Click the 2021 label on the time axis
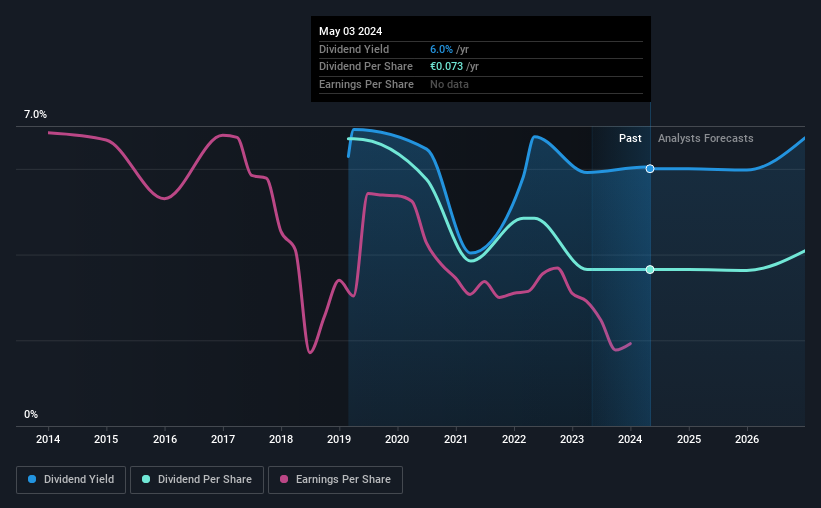This screenshot has height=508, width=821. click(456, 439)
